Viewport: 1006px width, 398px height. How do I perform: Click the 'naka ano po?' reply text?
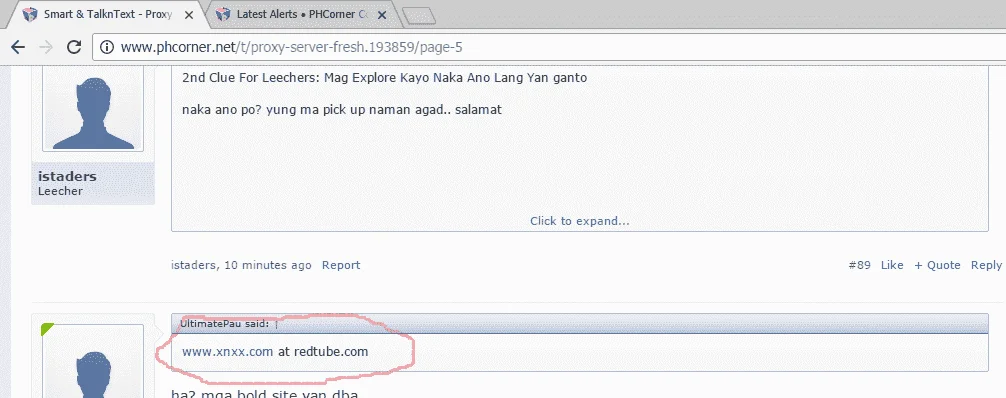click(342, 110)
